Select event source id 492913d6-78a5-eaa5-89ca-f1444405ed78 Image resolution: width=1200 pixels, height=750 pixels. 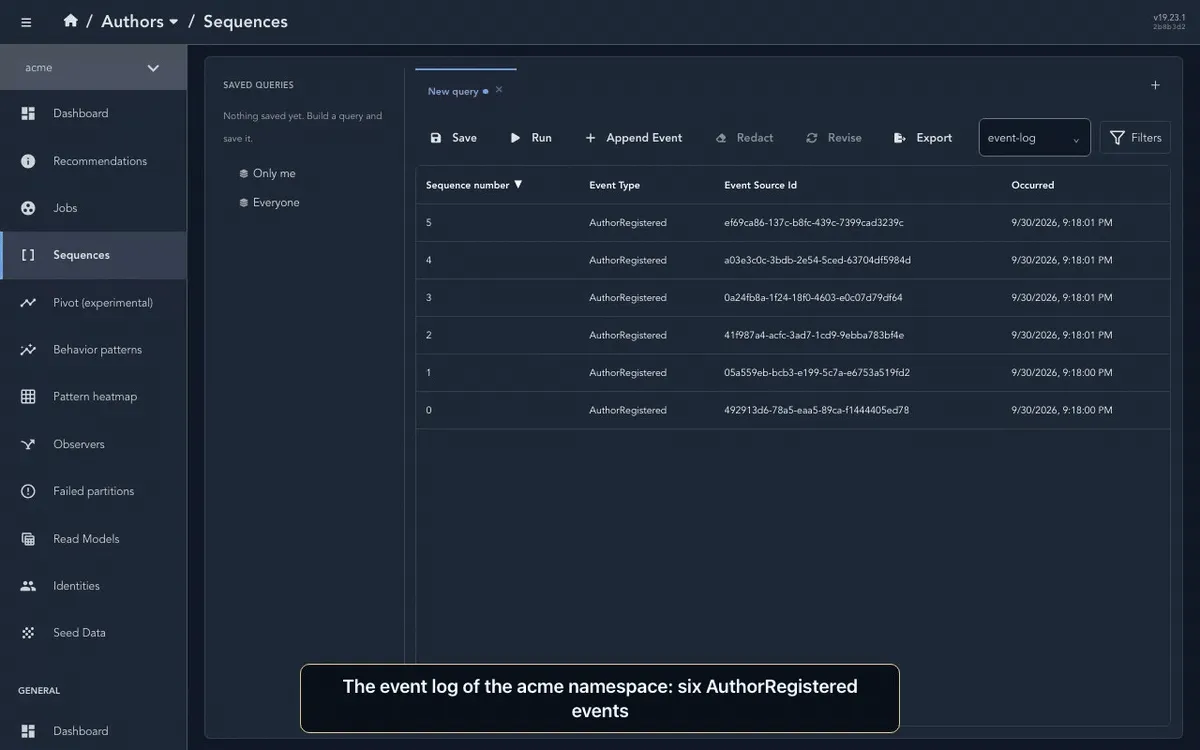[x=816, y=410]
